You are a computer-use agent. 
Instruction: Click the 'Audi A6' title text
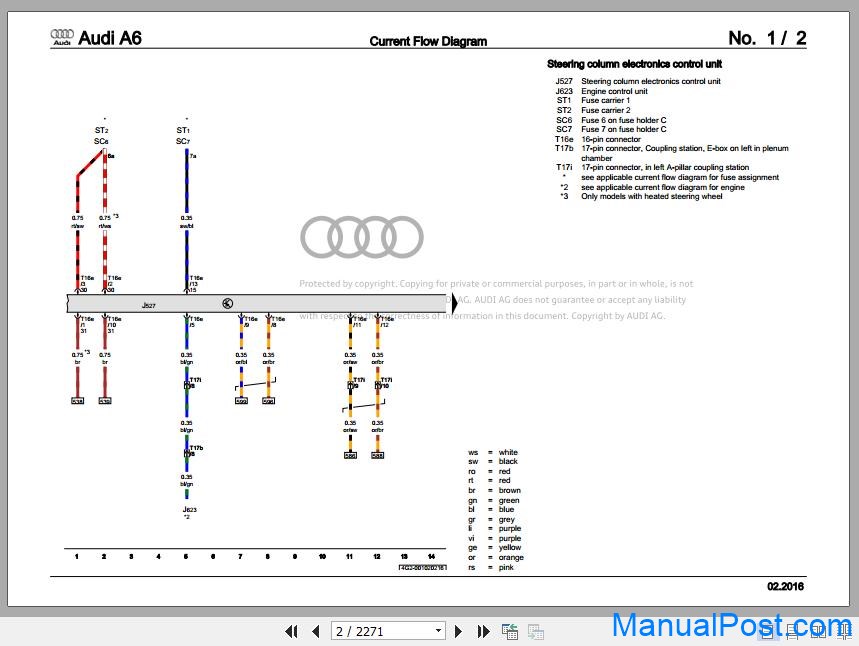point(110,38)
